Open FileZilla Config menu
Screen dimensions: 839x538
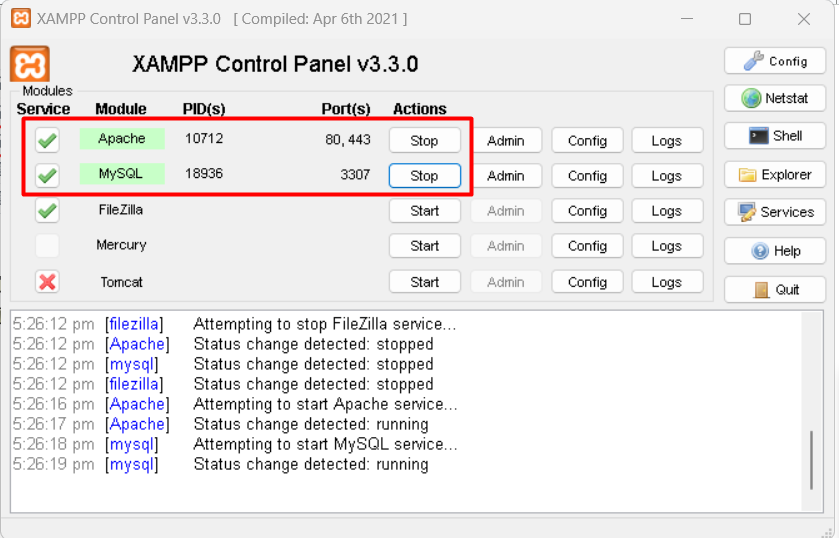coord(588,211)
